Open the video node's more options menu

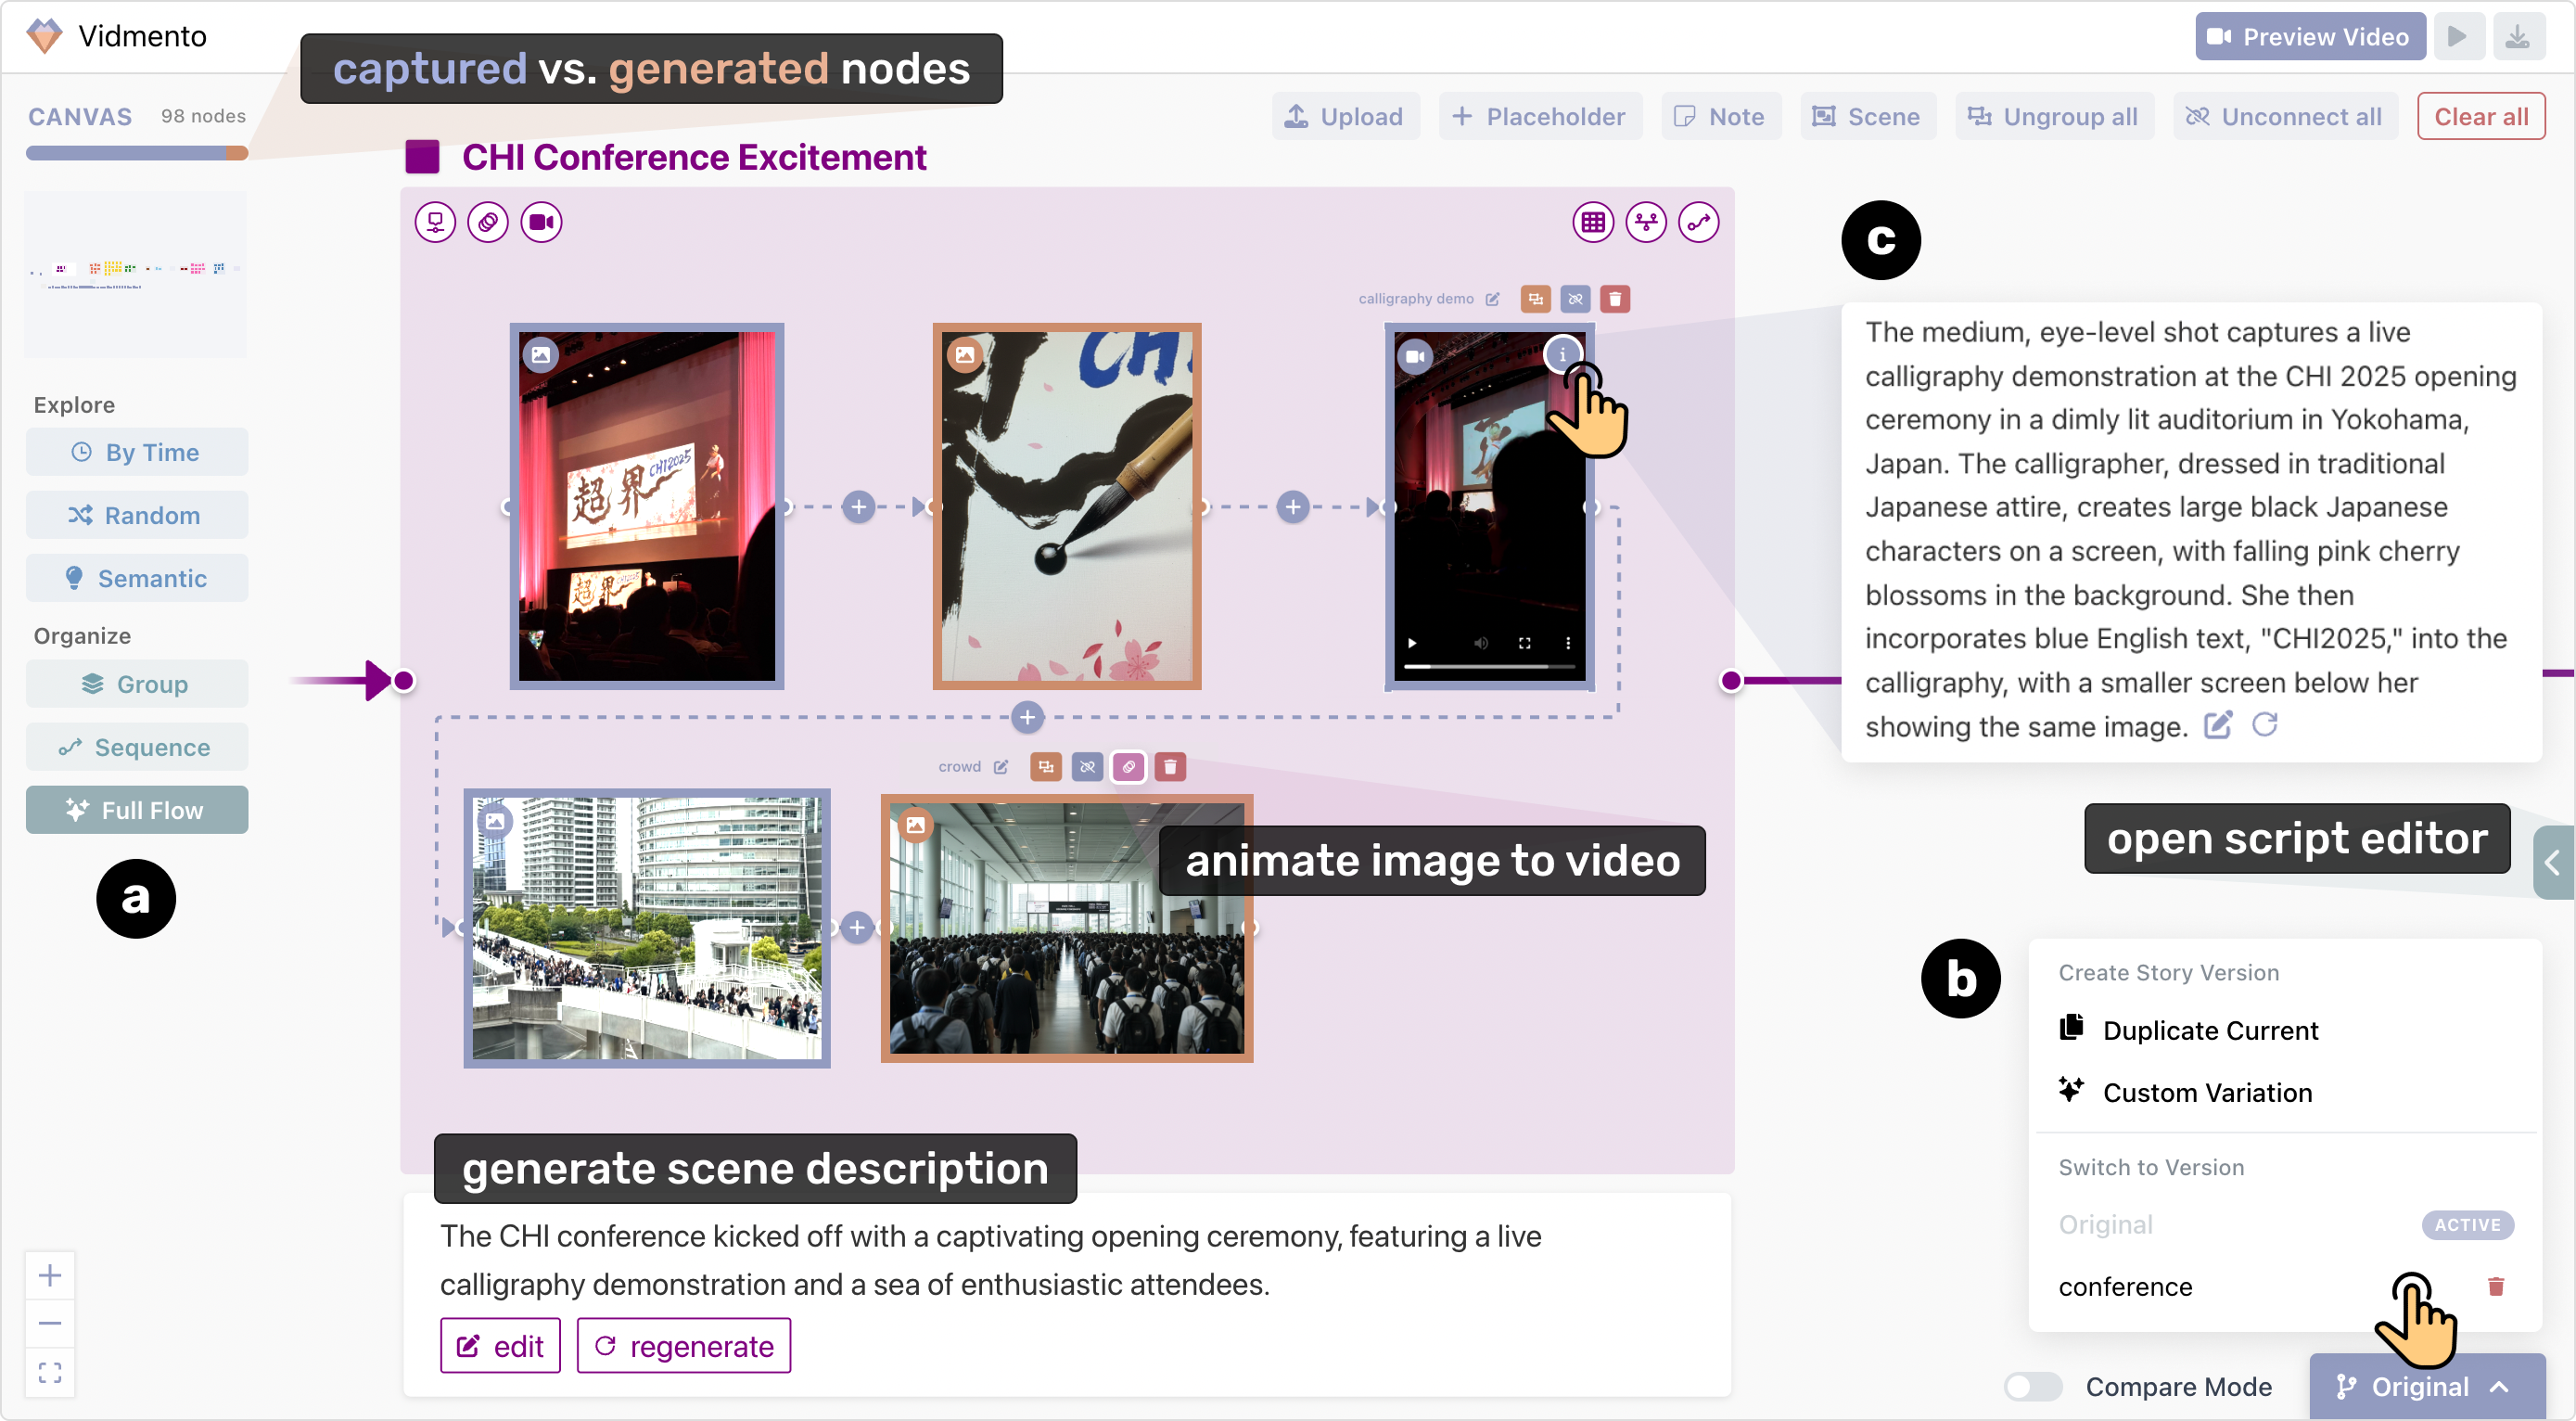pyautogui.click(x=1568, y=643)
